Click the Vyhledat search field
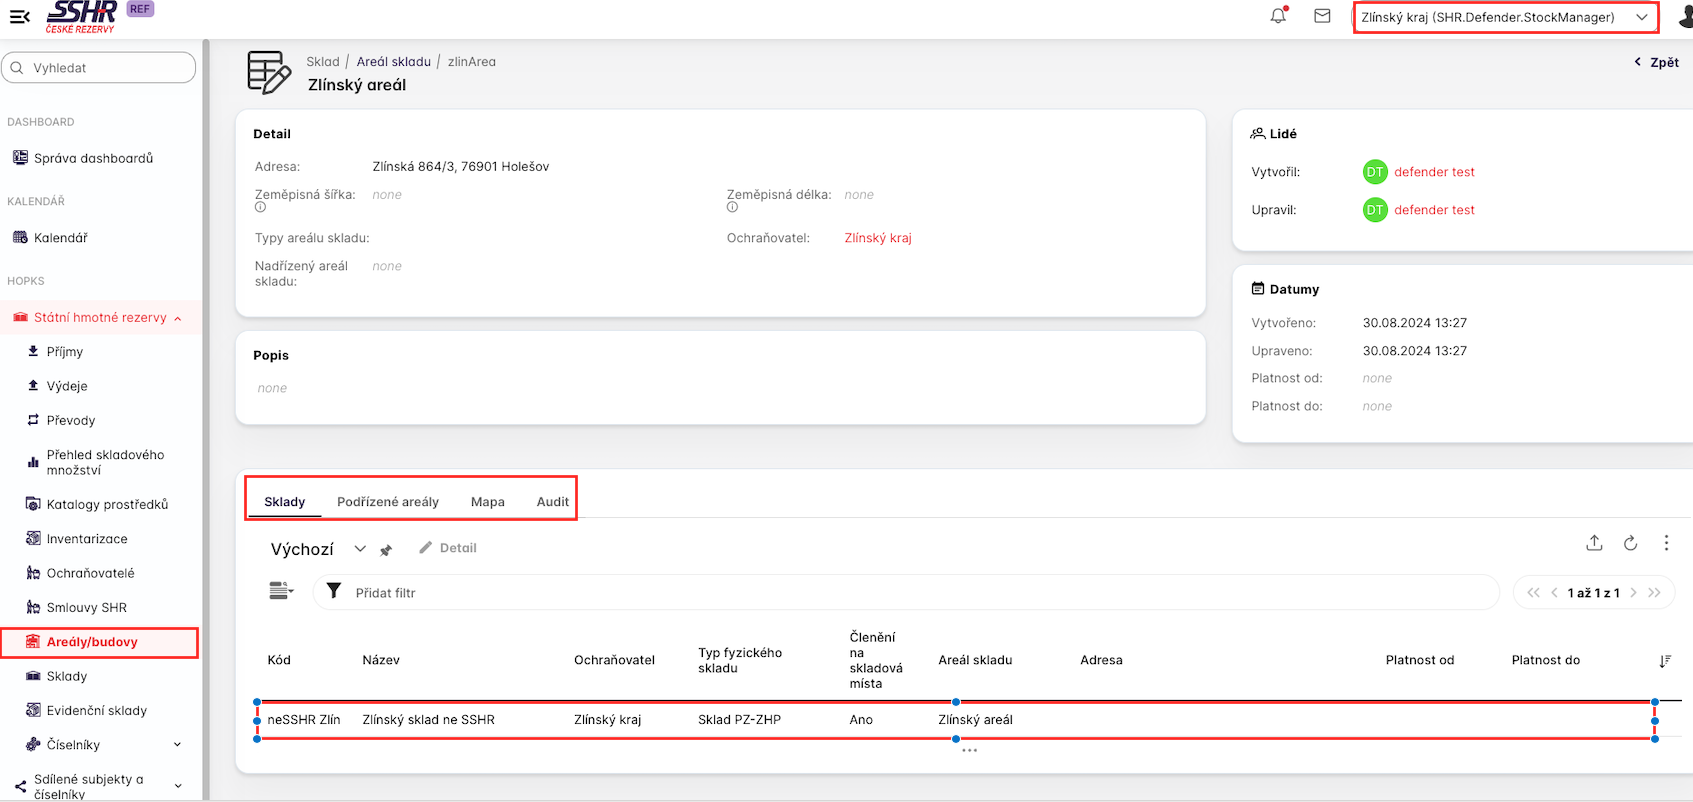 coord(100,68)
